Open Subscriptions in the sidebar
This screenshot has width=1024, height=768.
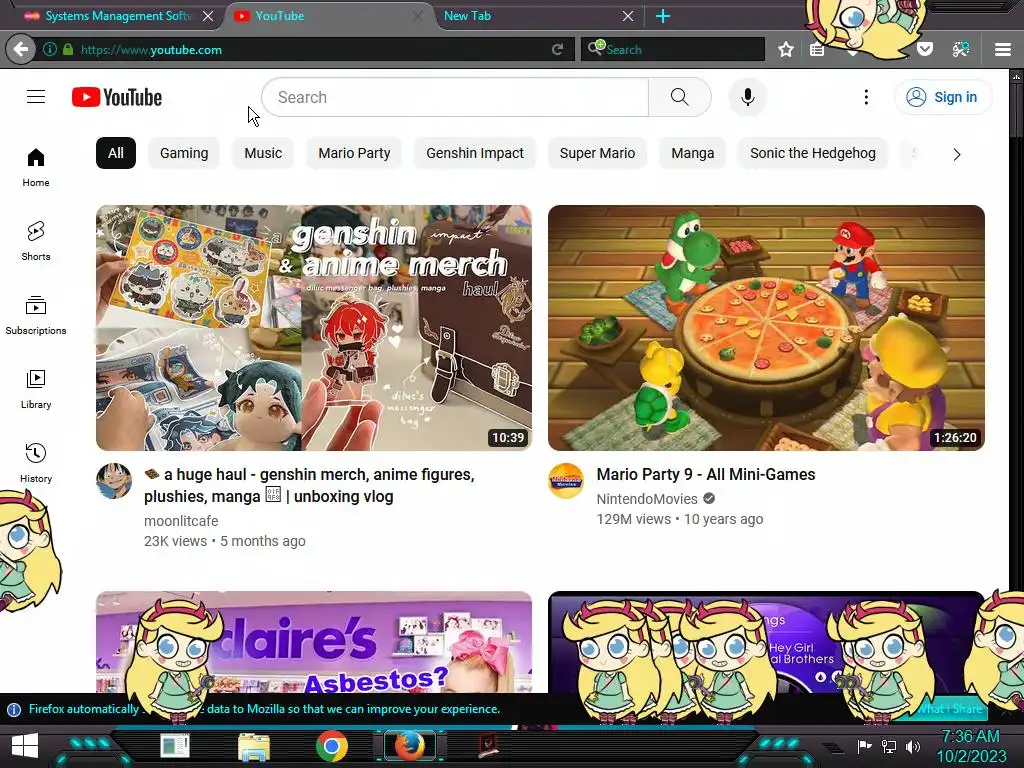(x=36, y=315)
